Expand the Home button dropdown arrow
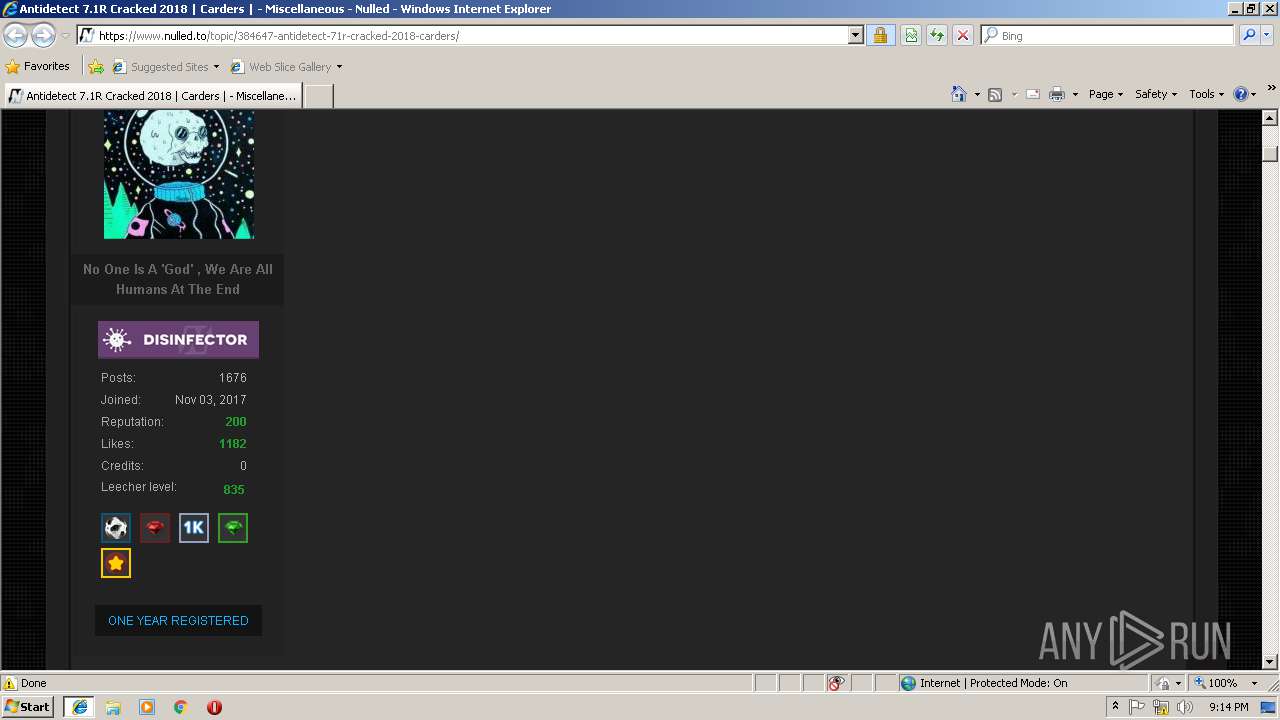This screenshot has height=720, width=1280. (975, 94)
